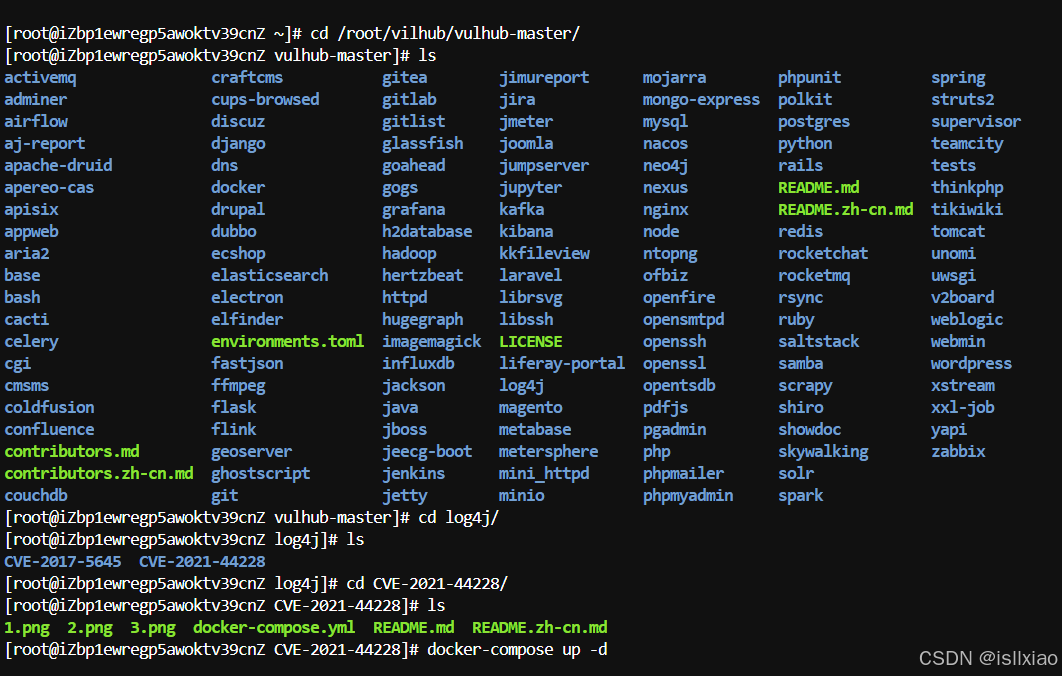Select the 'opensmtpd' entry
The height and width of the screenshot is (676, 1062).
point(683,320)
